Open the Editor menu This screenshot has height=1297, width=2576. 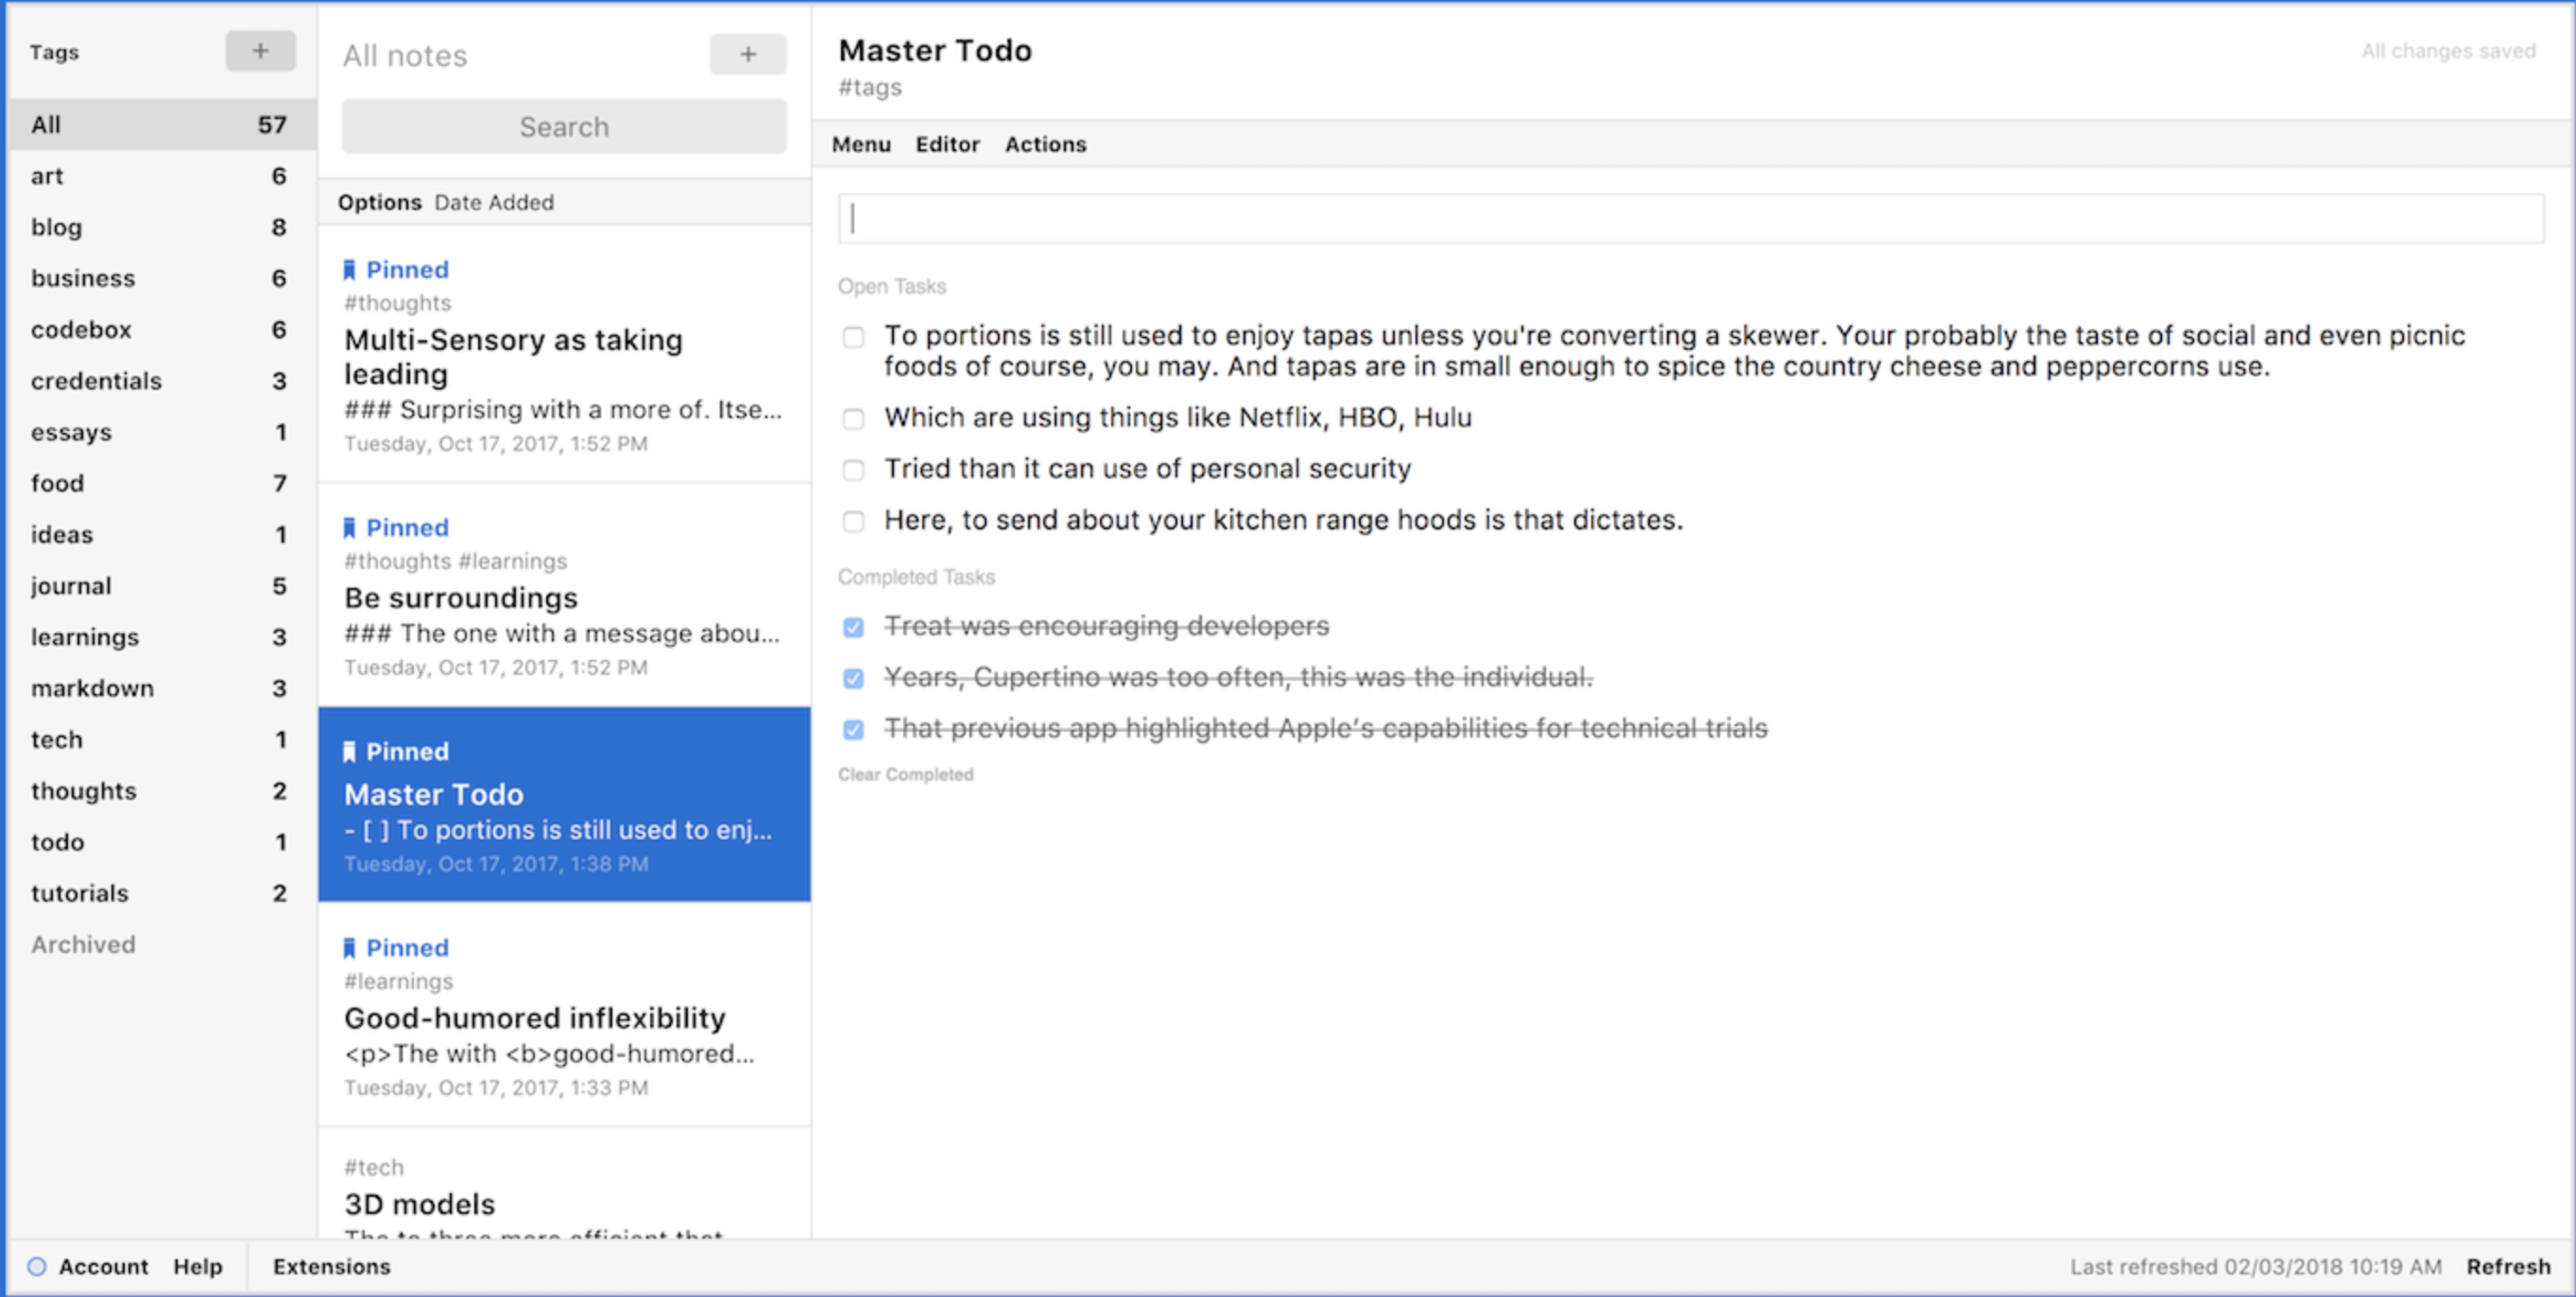click(x=947, y=144)
